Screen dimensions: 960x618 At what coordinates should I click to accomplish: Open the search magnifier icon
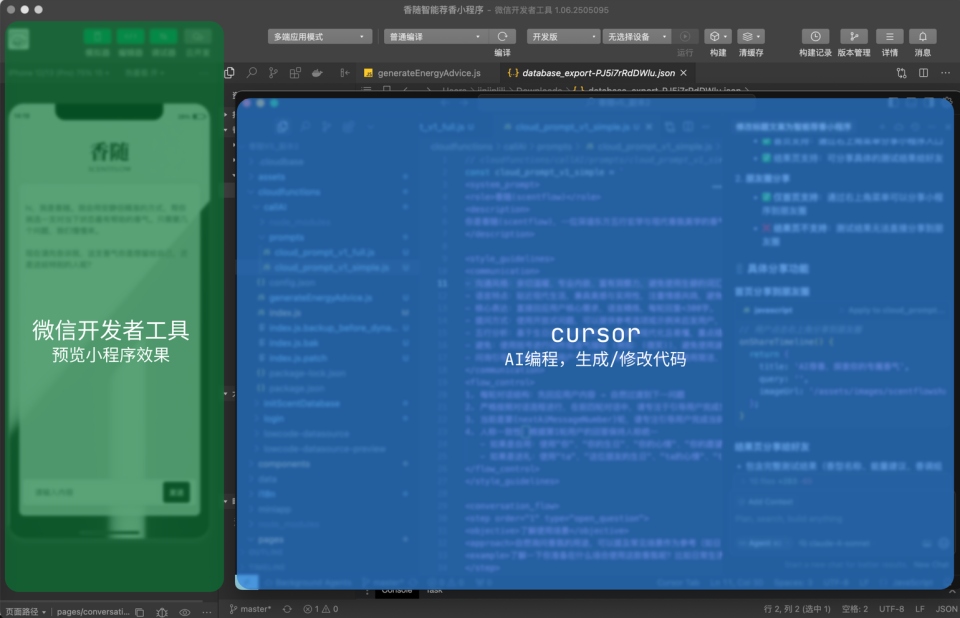pos(252,73)
